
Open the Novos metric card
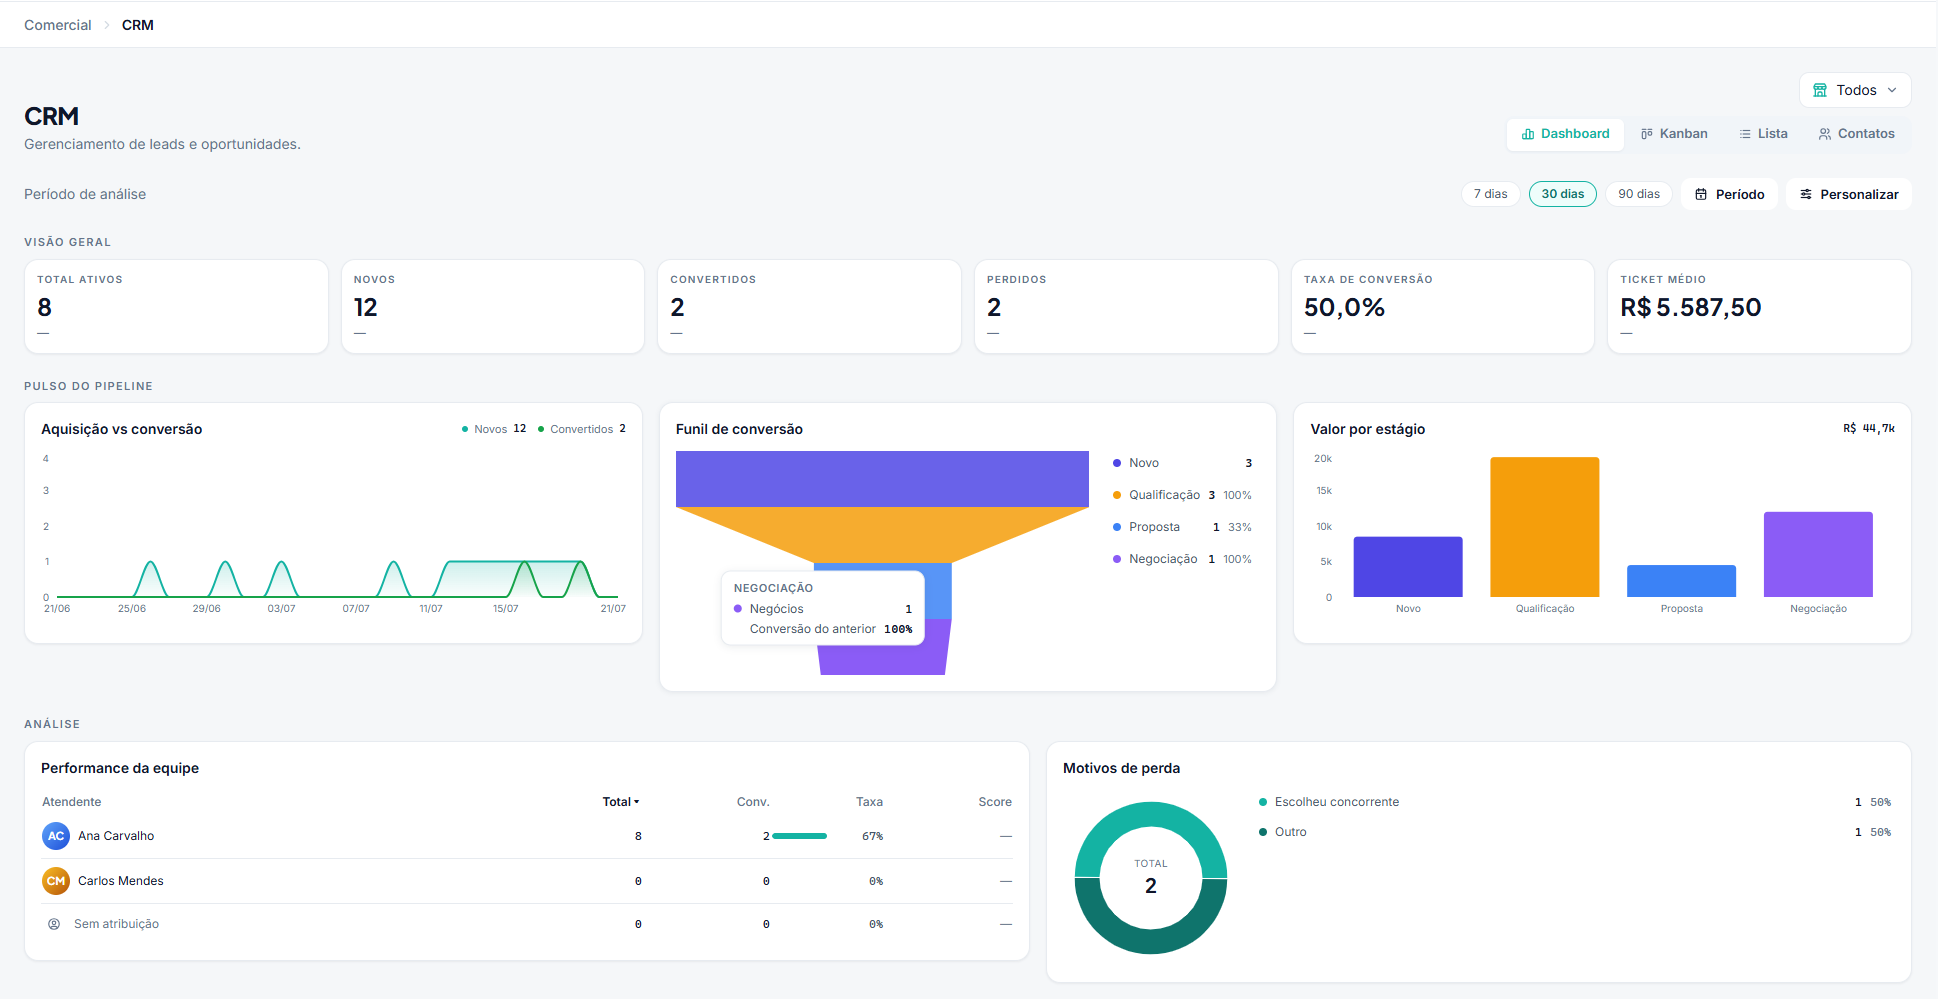pos(492,306)
